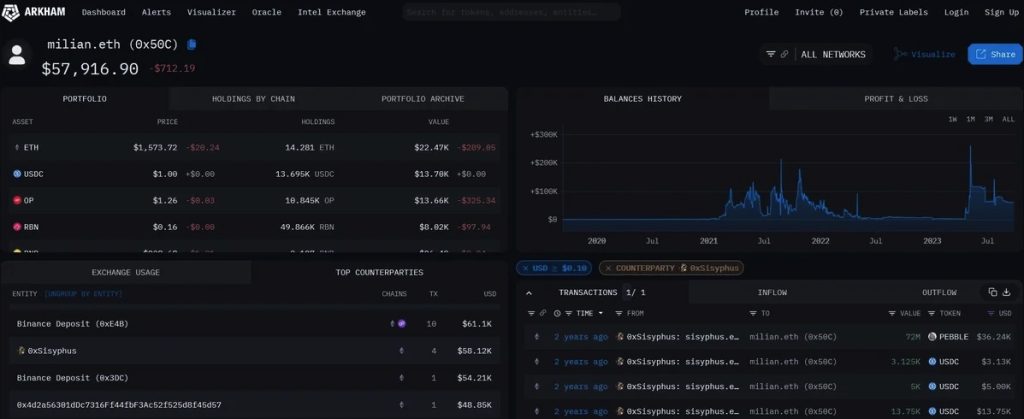Screen dimensions: 1024x419
Task: Select the Portfolio tab
Action: click(84, 99)
